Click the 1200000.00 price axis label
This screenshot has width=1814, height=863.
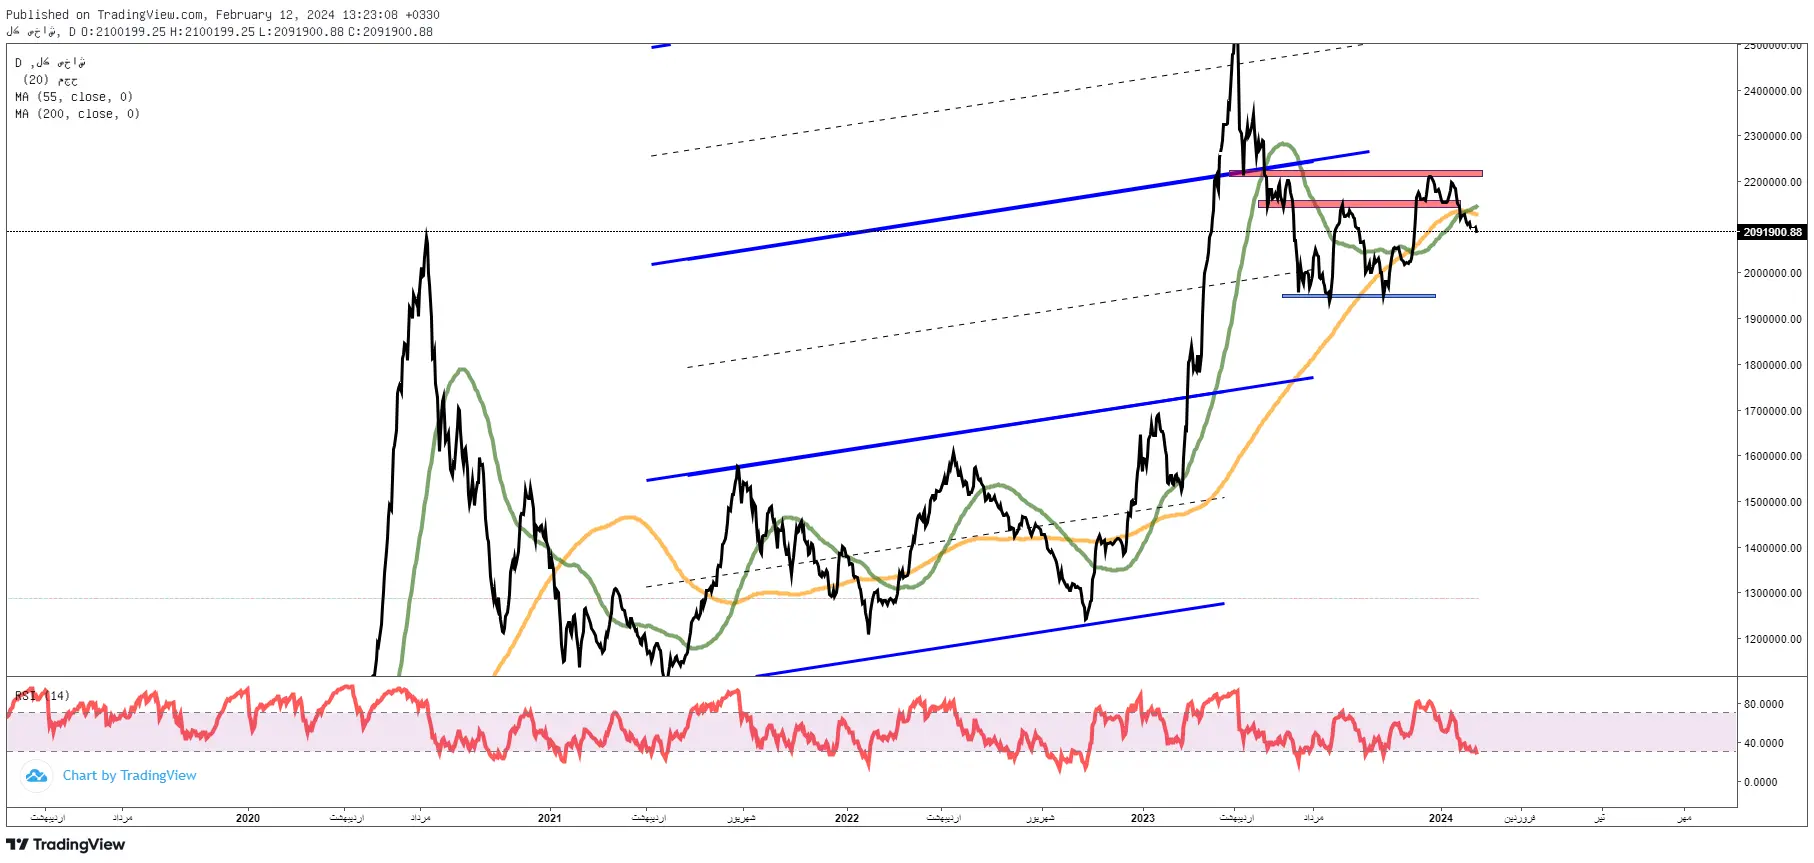pyautogui.click(x=1772, y=640)
